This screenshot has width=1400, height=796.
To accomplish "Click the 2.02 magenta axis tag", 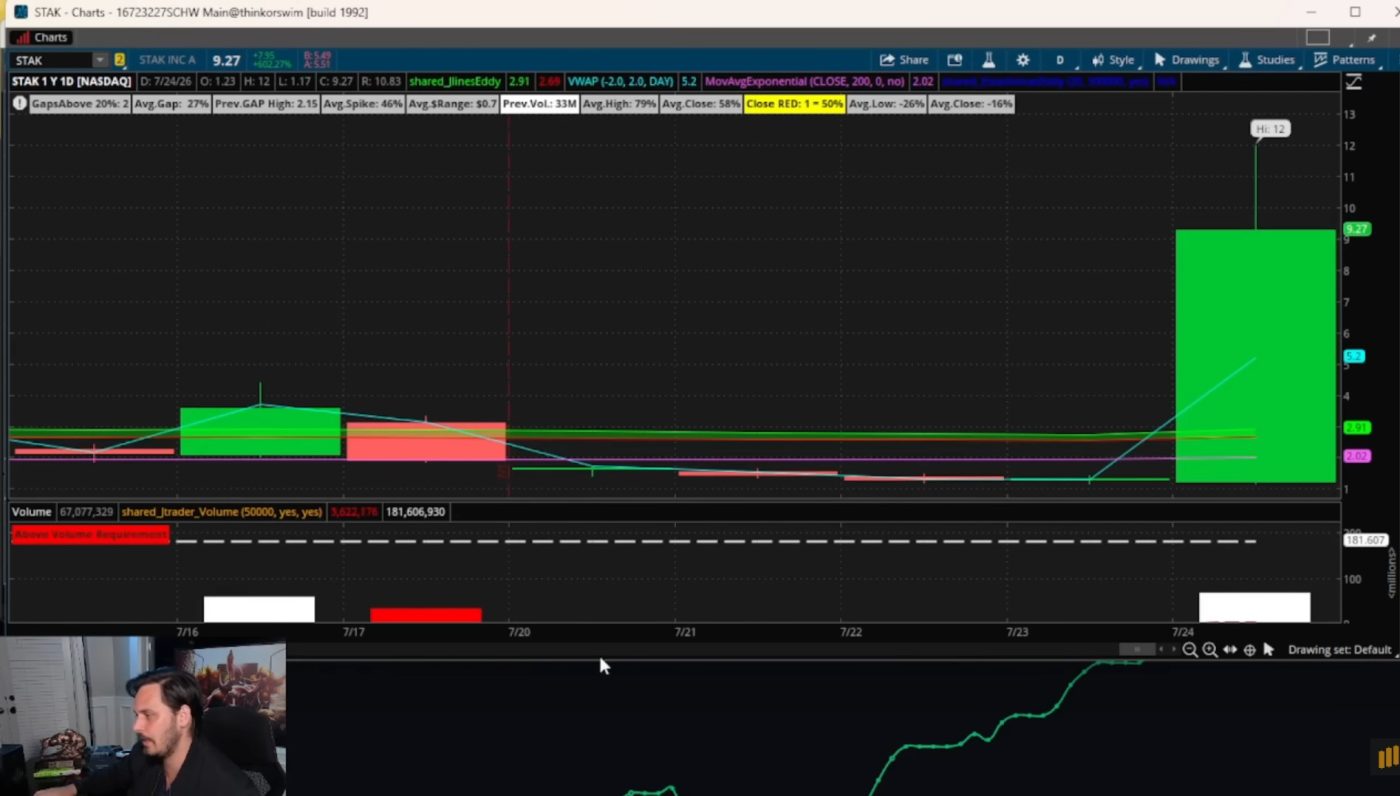I will 1356,456.
